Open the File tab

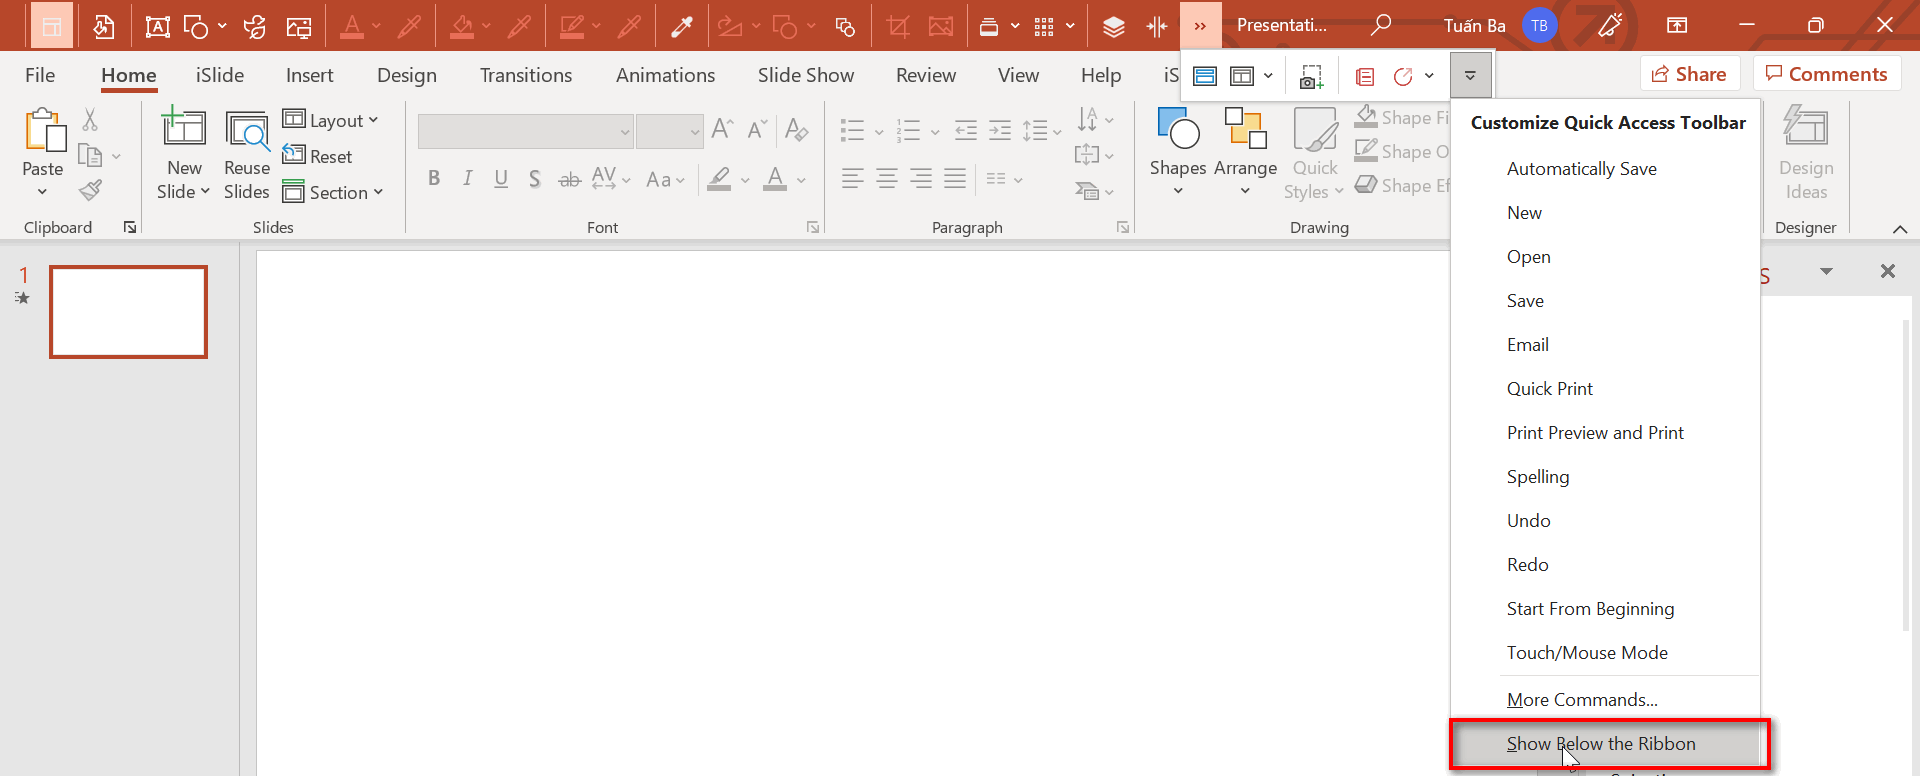point(40,75)
